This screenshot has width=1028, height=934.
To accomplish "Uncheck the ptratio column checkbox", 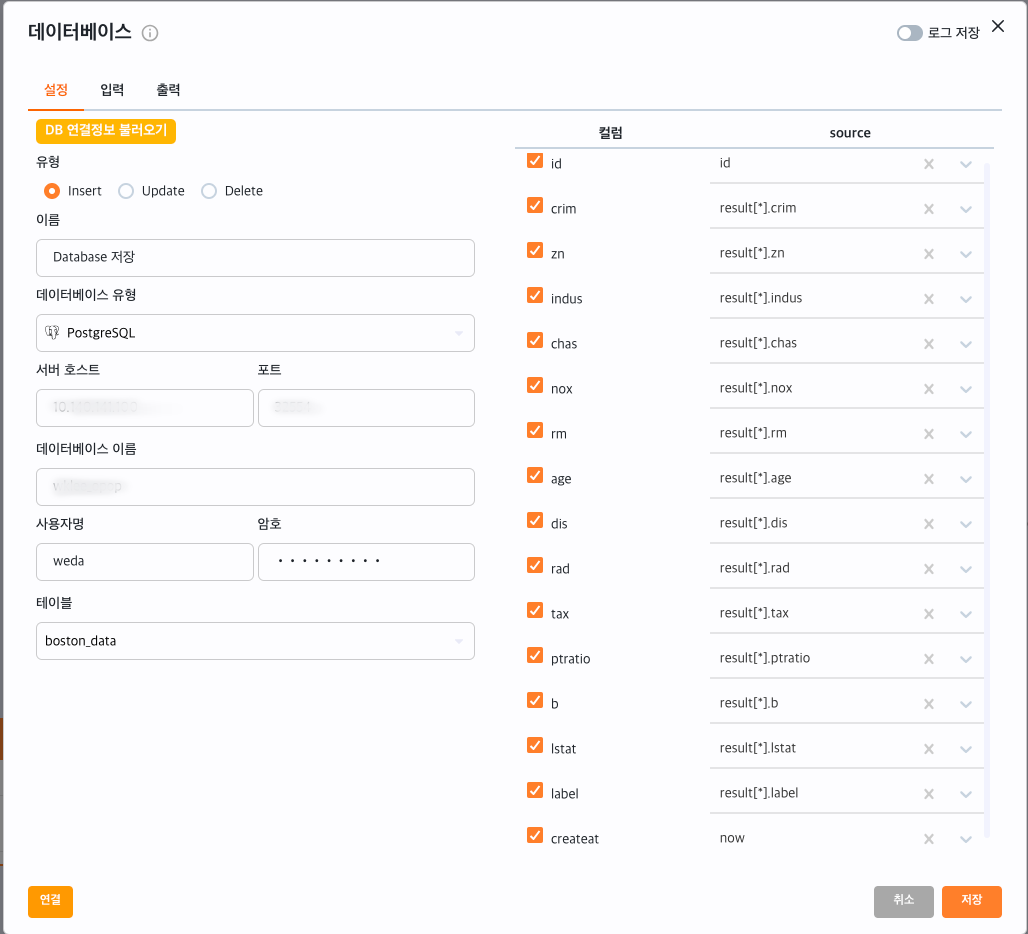I will tap(535, 655).
